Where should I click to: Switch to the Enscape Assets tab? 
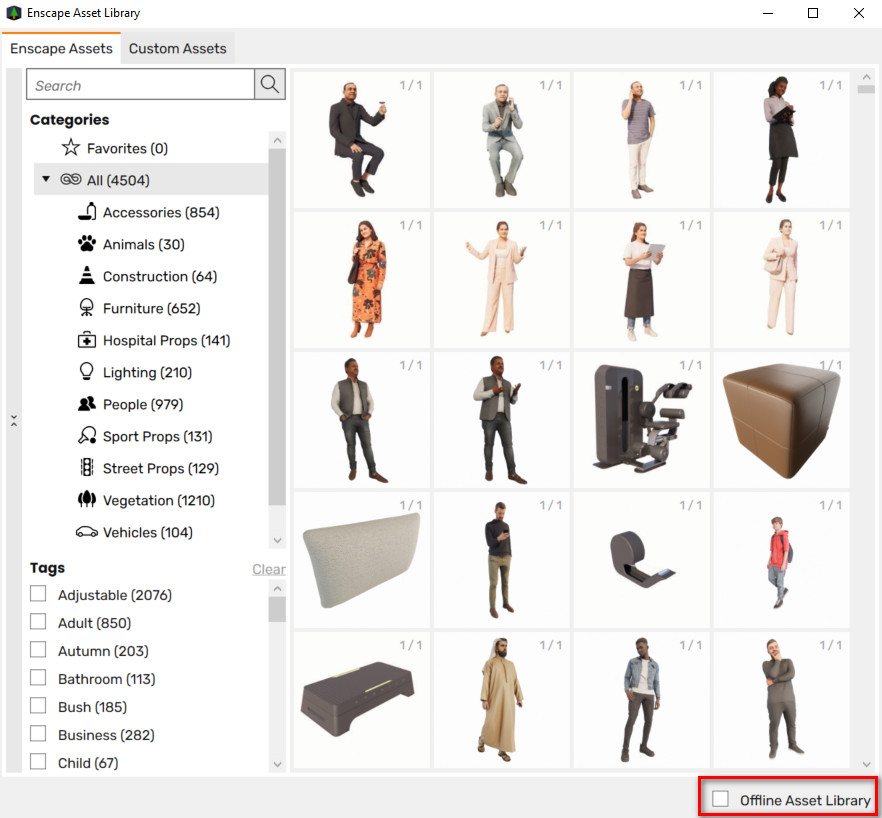tap(61, 48)
